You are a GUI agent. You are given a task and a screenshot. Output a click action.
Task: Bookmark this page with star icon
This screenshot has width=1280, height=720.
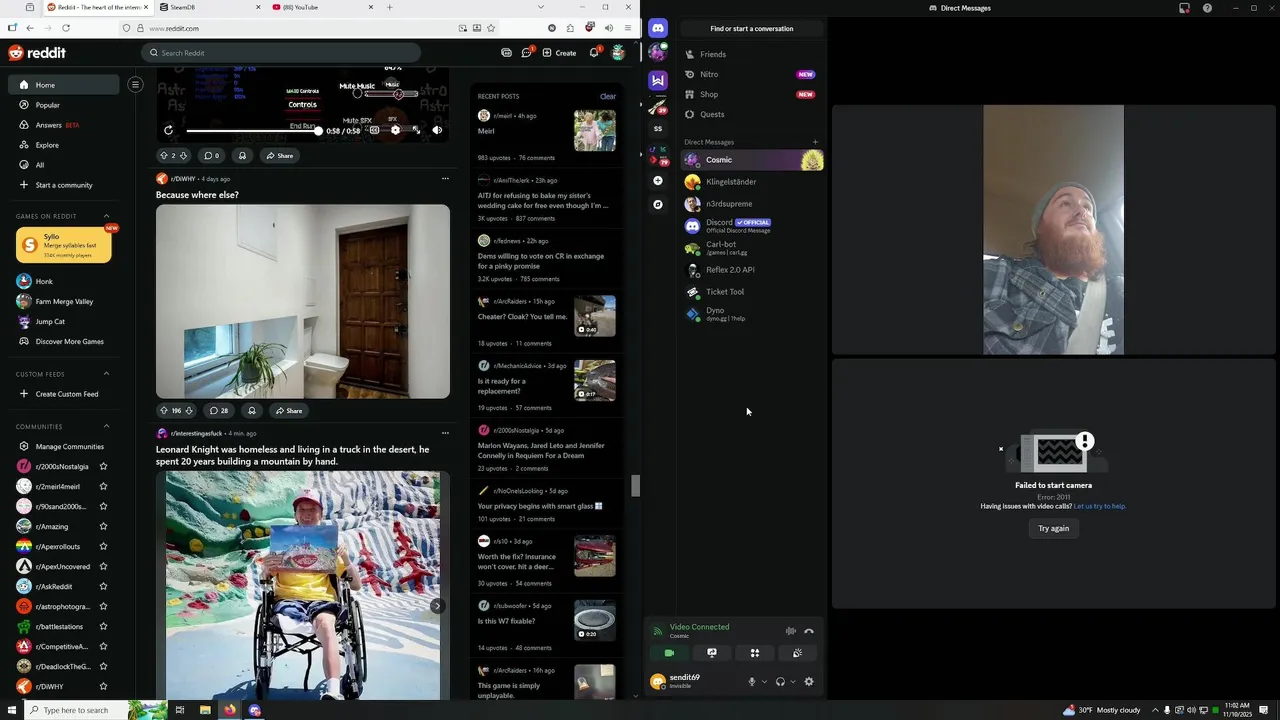(x=491, y=28)
